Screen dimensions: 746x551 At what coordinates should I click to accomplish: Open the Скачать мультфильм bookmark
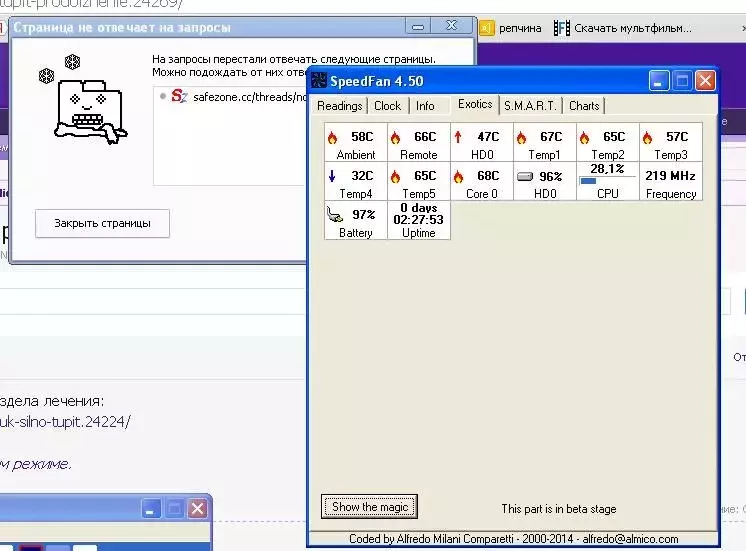[x=622, y=28]
